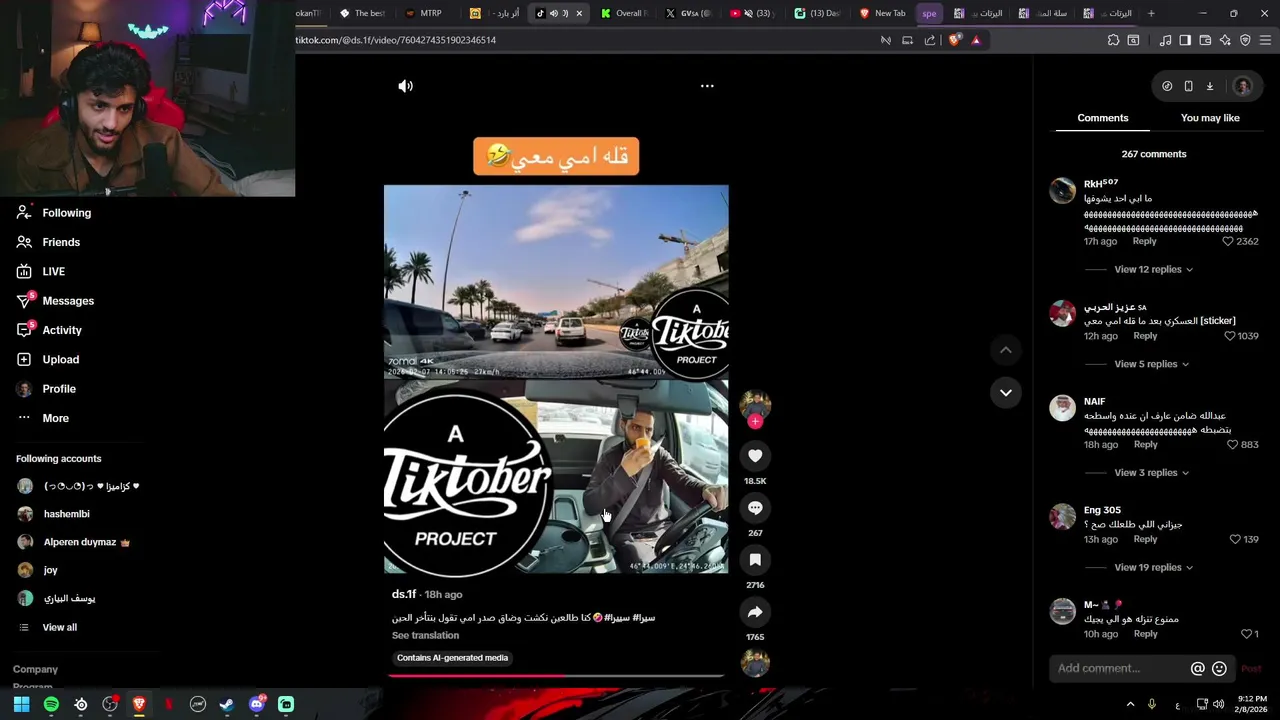Click See translation under the video caption
1280x720 pixels.
pos(425,635)
